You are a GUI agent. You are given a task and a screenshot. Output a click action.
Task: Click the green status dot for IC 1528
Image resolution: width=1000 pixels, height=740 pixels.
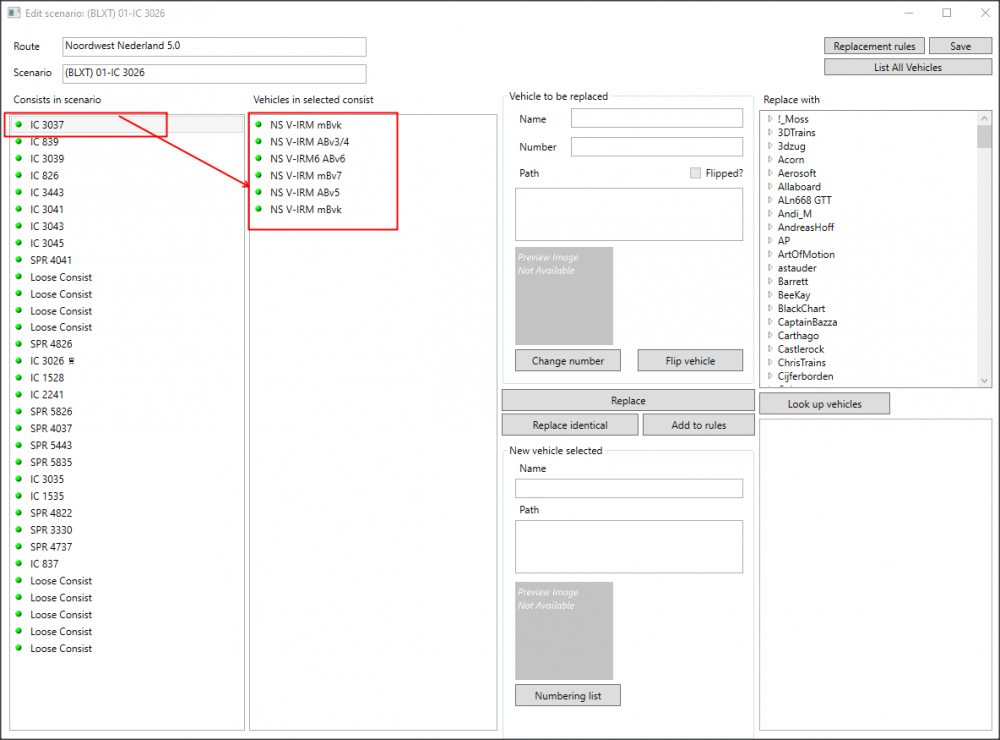coord(19,378)
